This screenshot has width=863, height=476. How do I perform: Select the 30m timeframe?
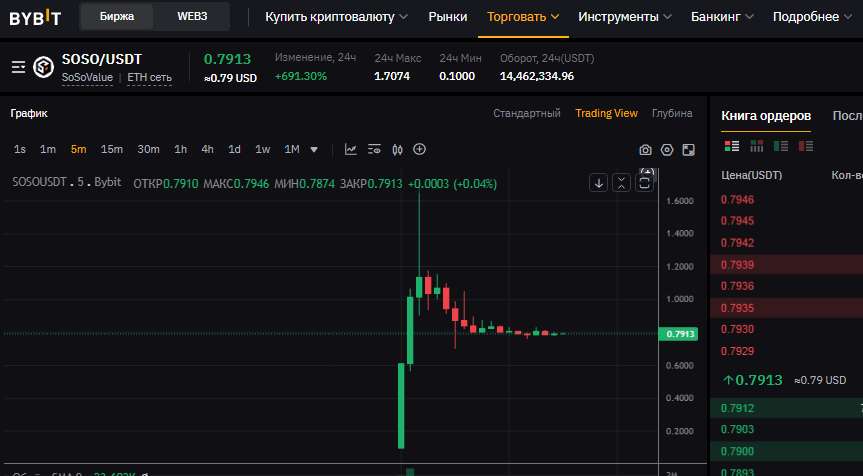pyautogui.click(x=149, y=149)
